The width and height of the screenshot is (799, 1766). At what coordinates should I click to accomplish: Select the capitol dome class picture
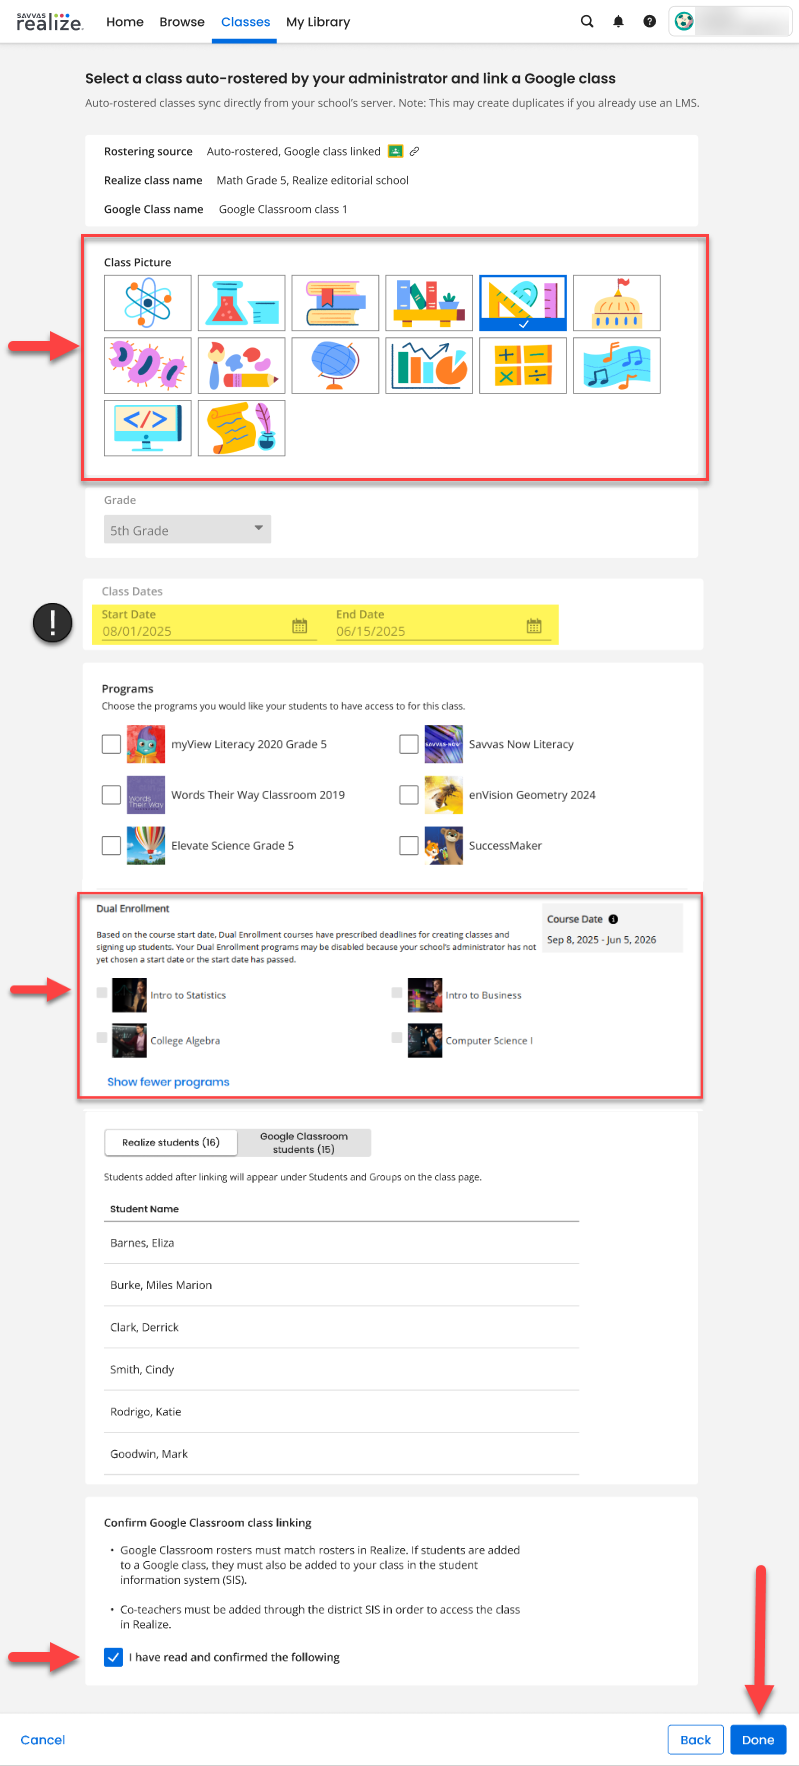coord(617,303)
